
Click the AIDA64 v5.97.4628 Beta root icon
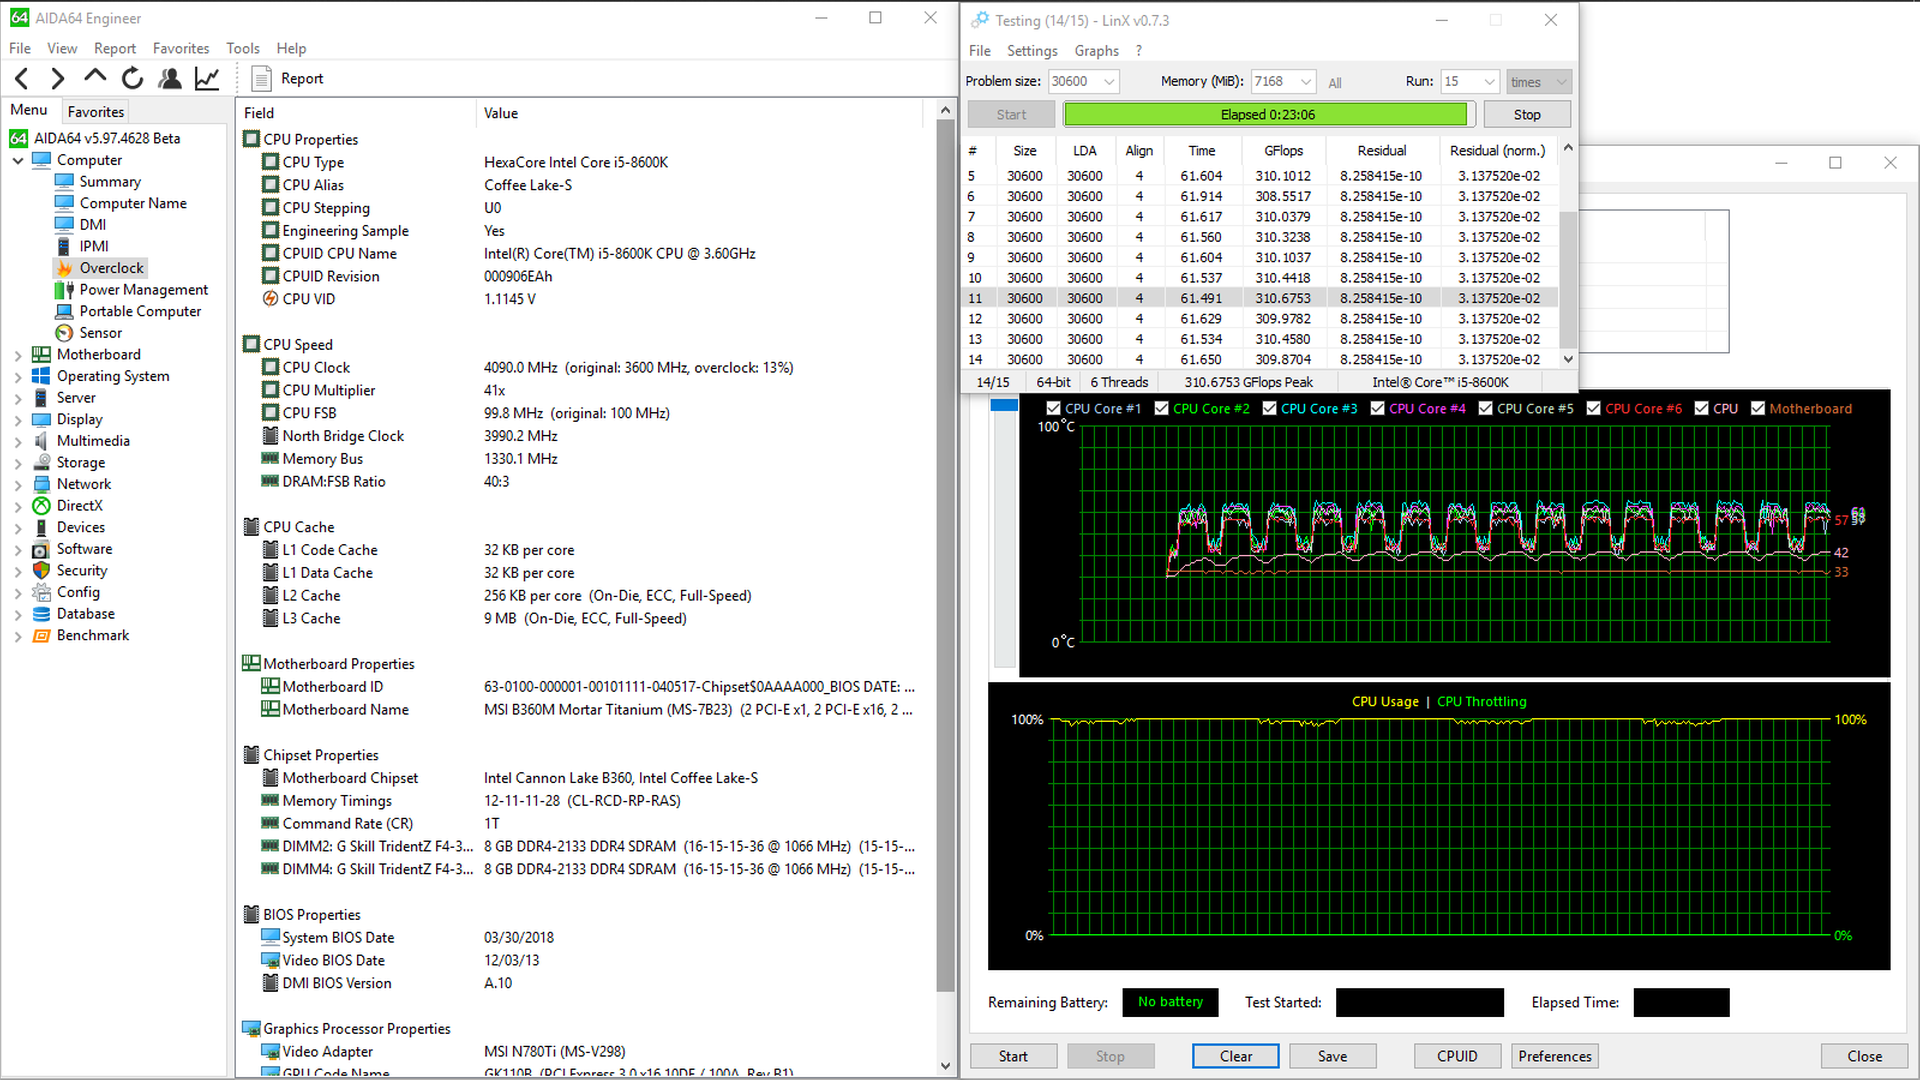click(19, 138)
